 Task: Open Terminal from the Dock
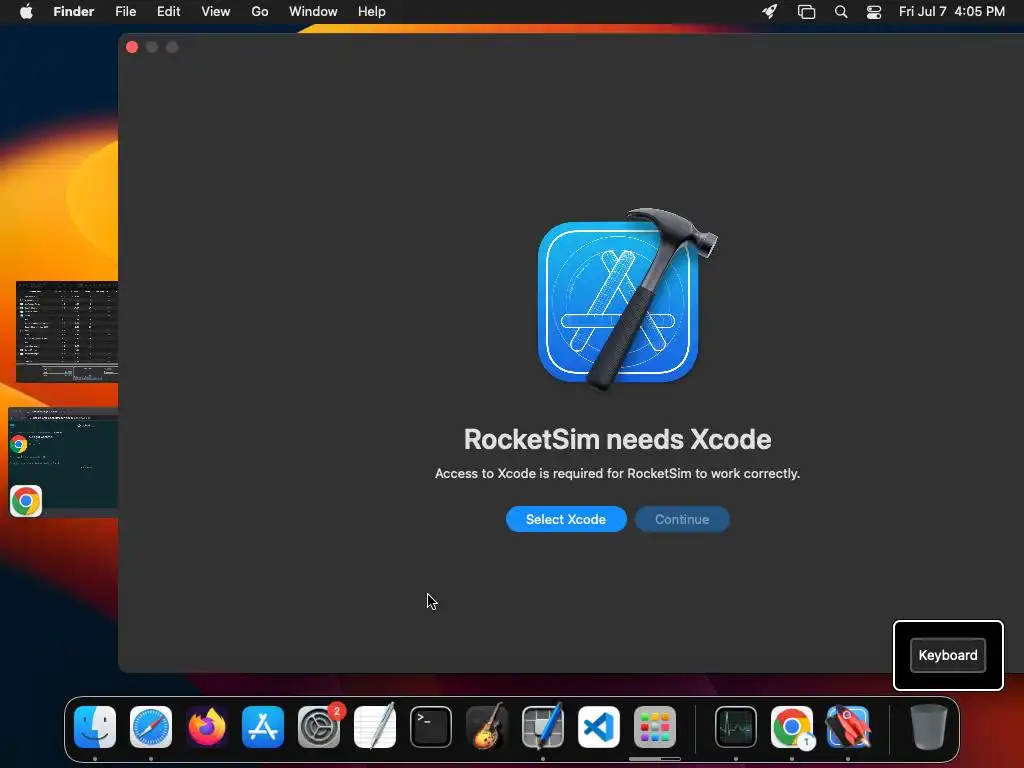(x=431, y=727)
